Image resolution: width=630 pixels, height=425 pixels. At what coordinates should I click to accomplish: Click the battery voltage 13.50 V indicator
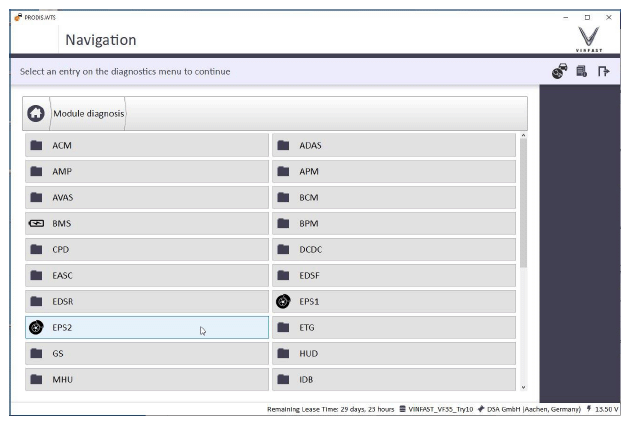tap(601, 409)
